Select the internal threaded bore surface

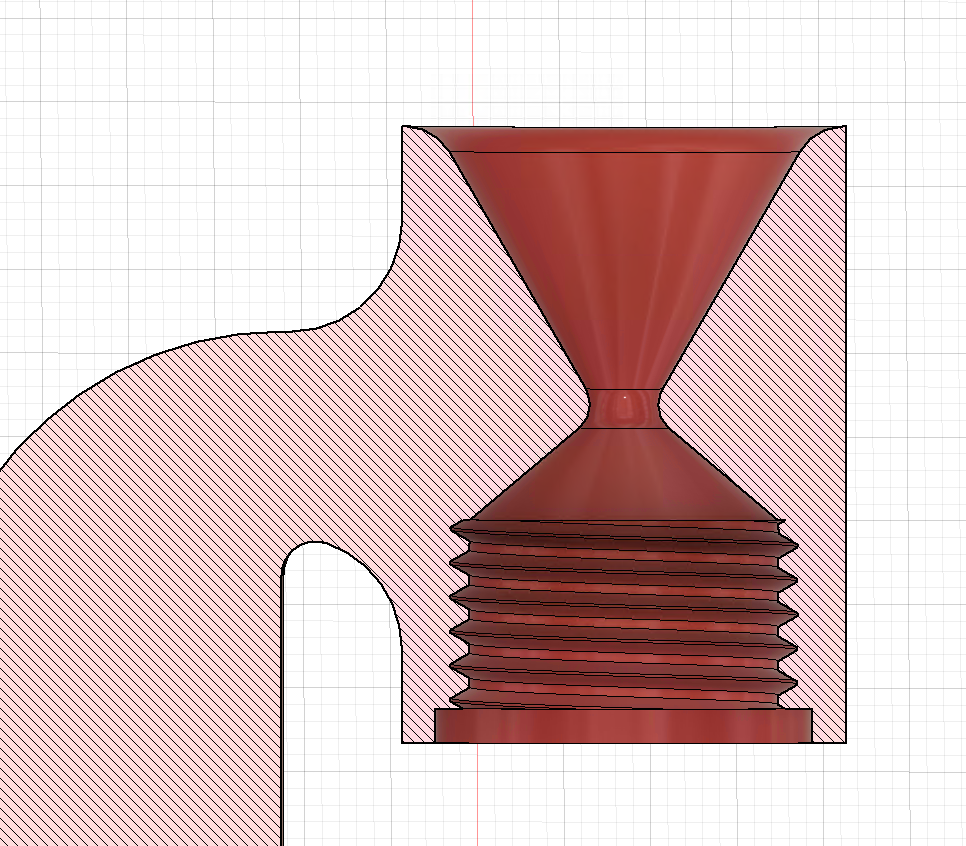click(x=624, y=614)
